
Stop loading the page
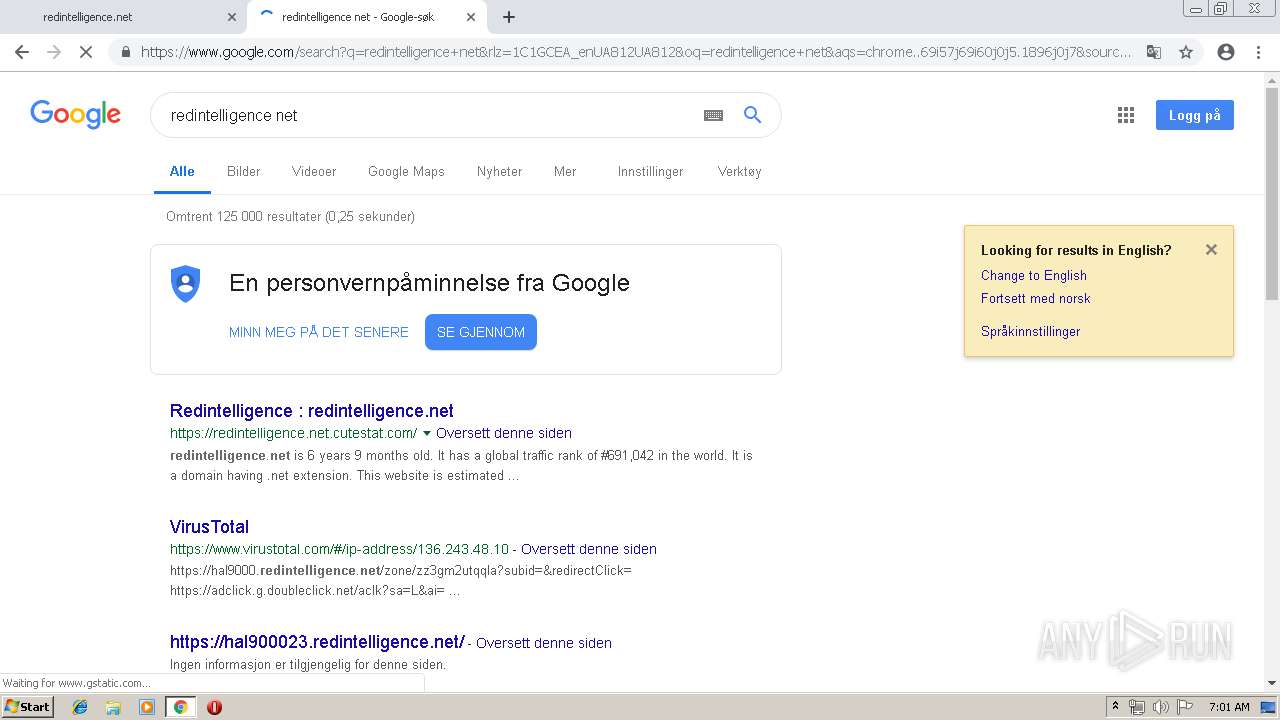tap(86, 52)
